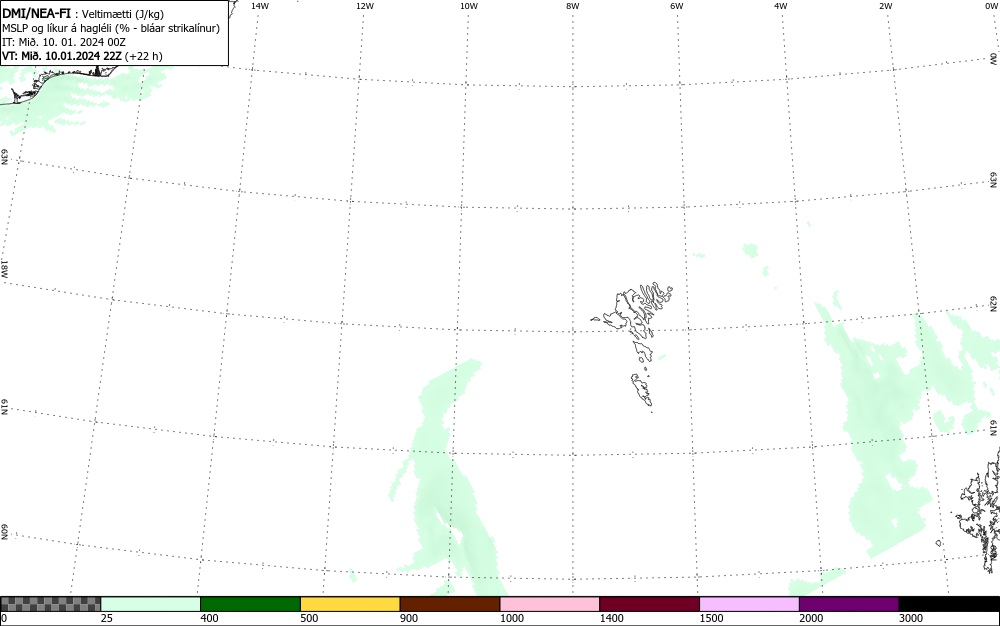Click the legend value label 400
The image size is (1000, 626).
coord(209,618)
